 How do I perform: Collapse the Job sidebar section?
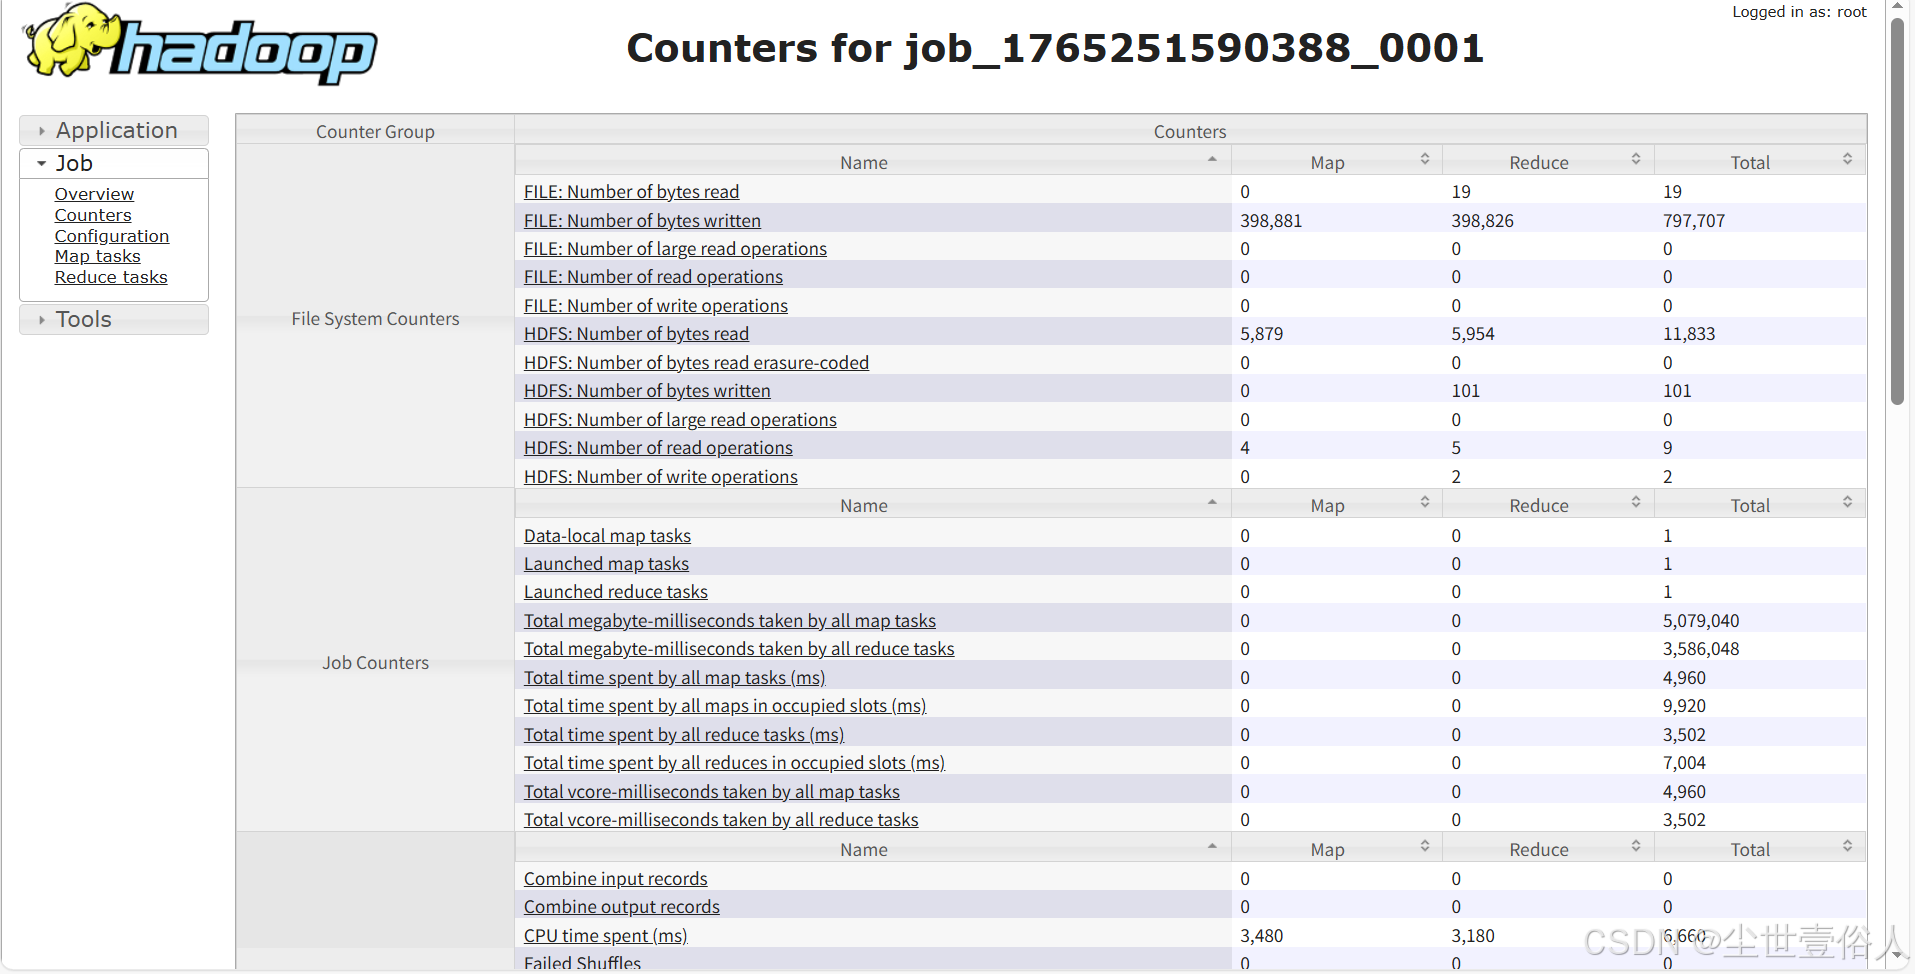[x=114, y=163]
